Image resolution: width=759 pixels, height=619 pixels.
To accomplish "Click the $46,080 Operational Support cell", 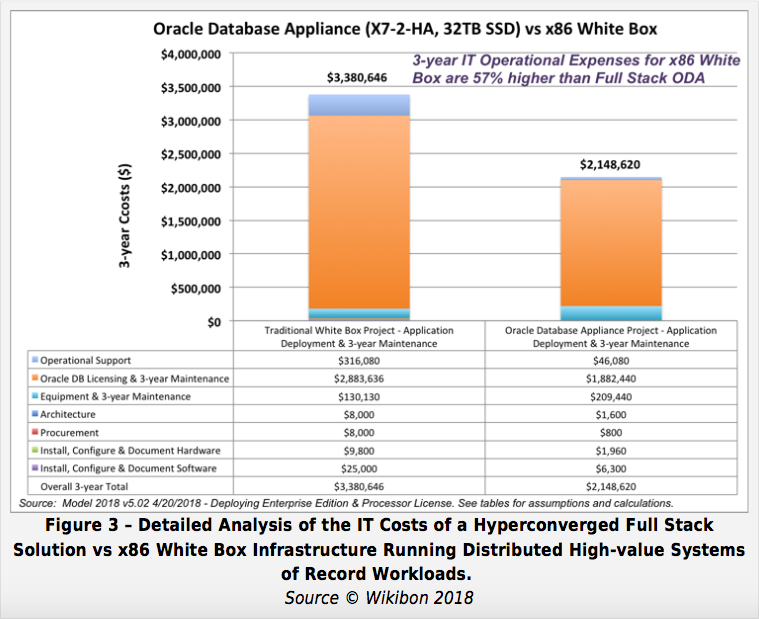I will coord(611,361).
